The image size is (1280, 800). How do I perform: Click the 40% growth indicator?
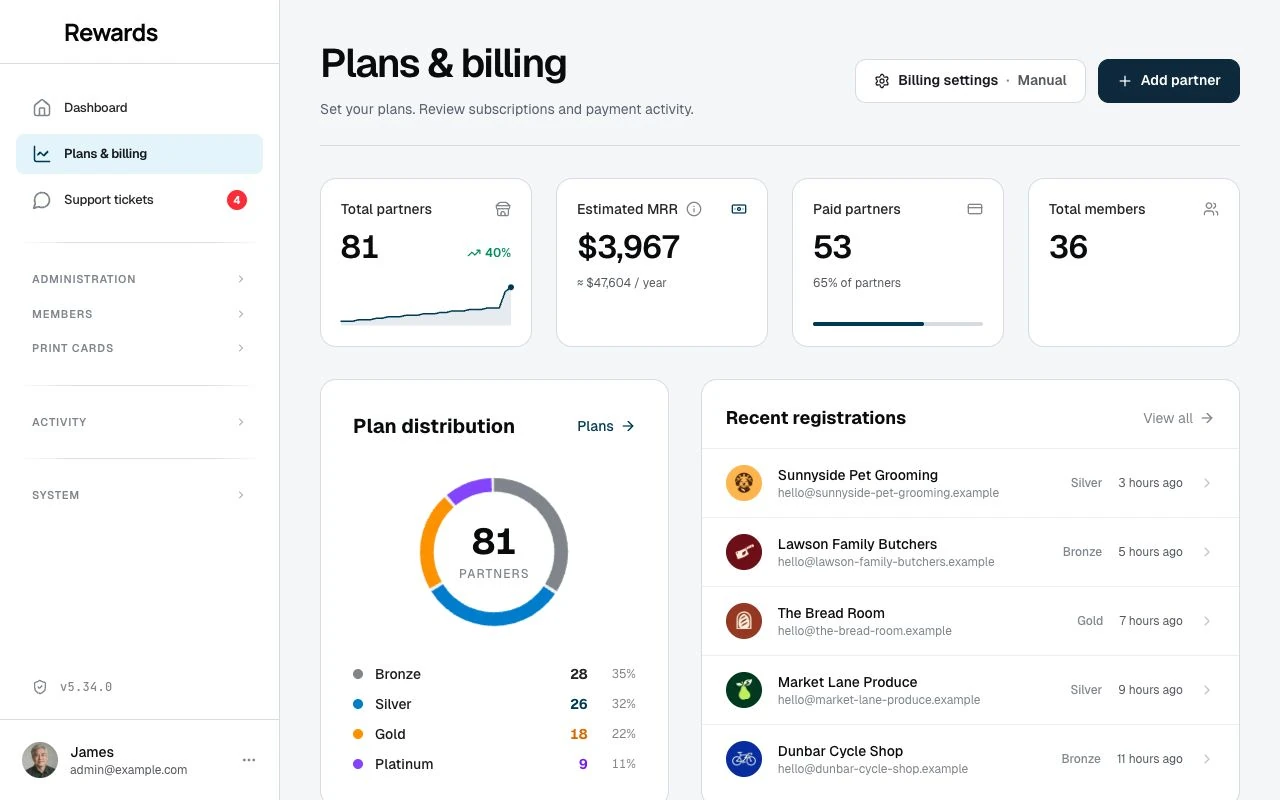[x=489, y=253]
